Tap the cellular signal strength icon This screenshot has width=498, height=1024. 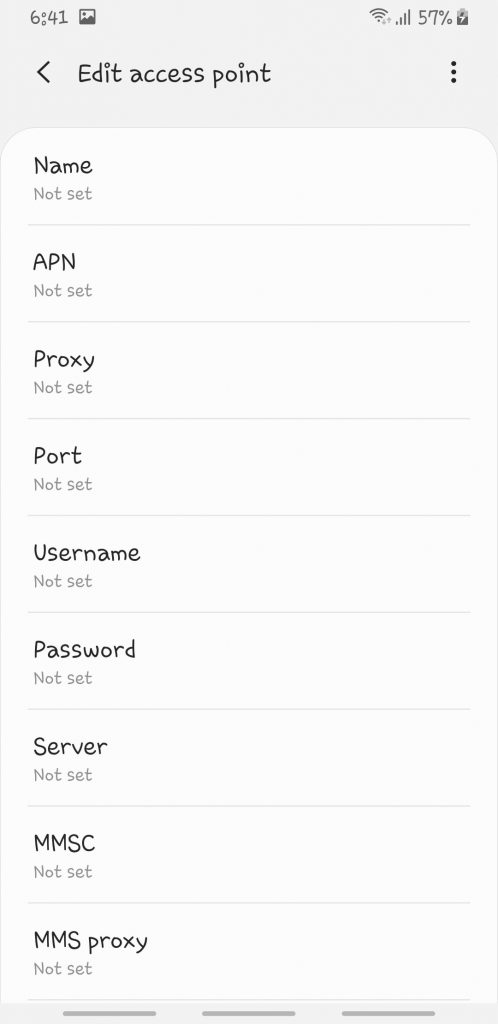coord(403,18)
